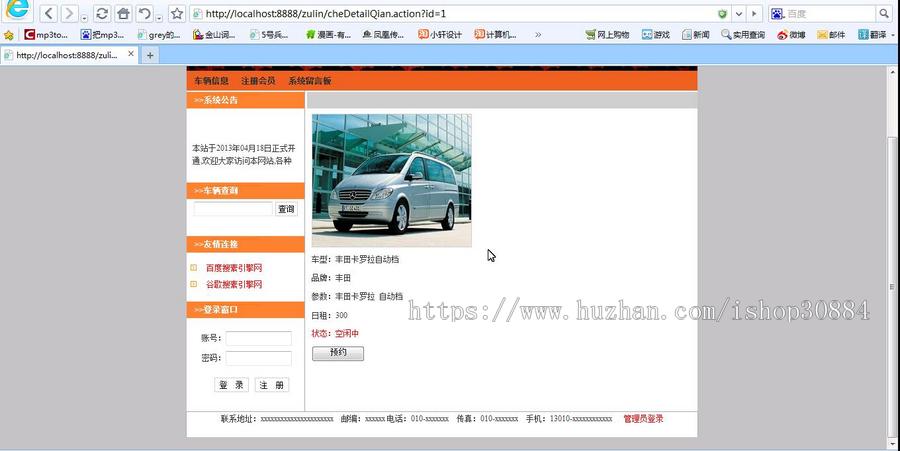Click the 车型: 丰田卡罗拉自动档 text
This screenshot has height=451, width=900.
coord(355,259)
